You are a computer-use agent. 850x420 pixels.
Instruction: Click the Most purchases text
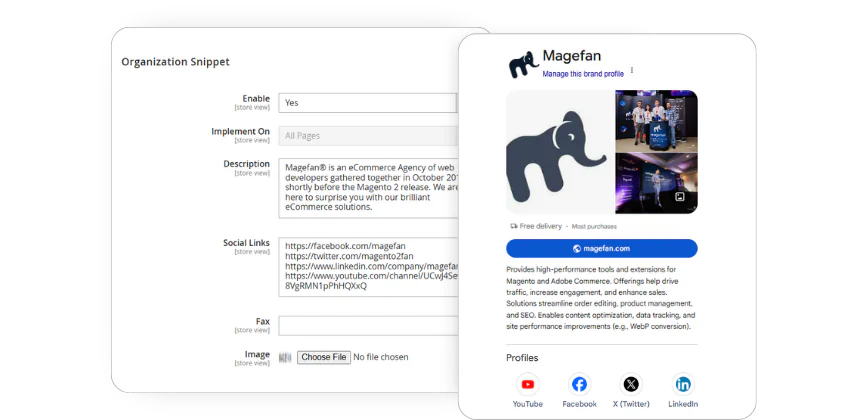click(x=594, y=227)
